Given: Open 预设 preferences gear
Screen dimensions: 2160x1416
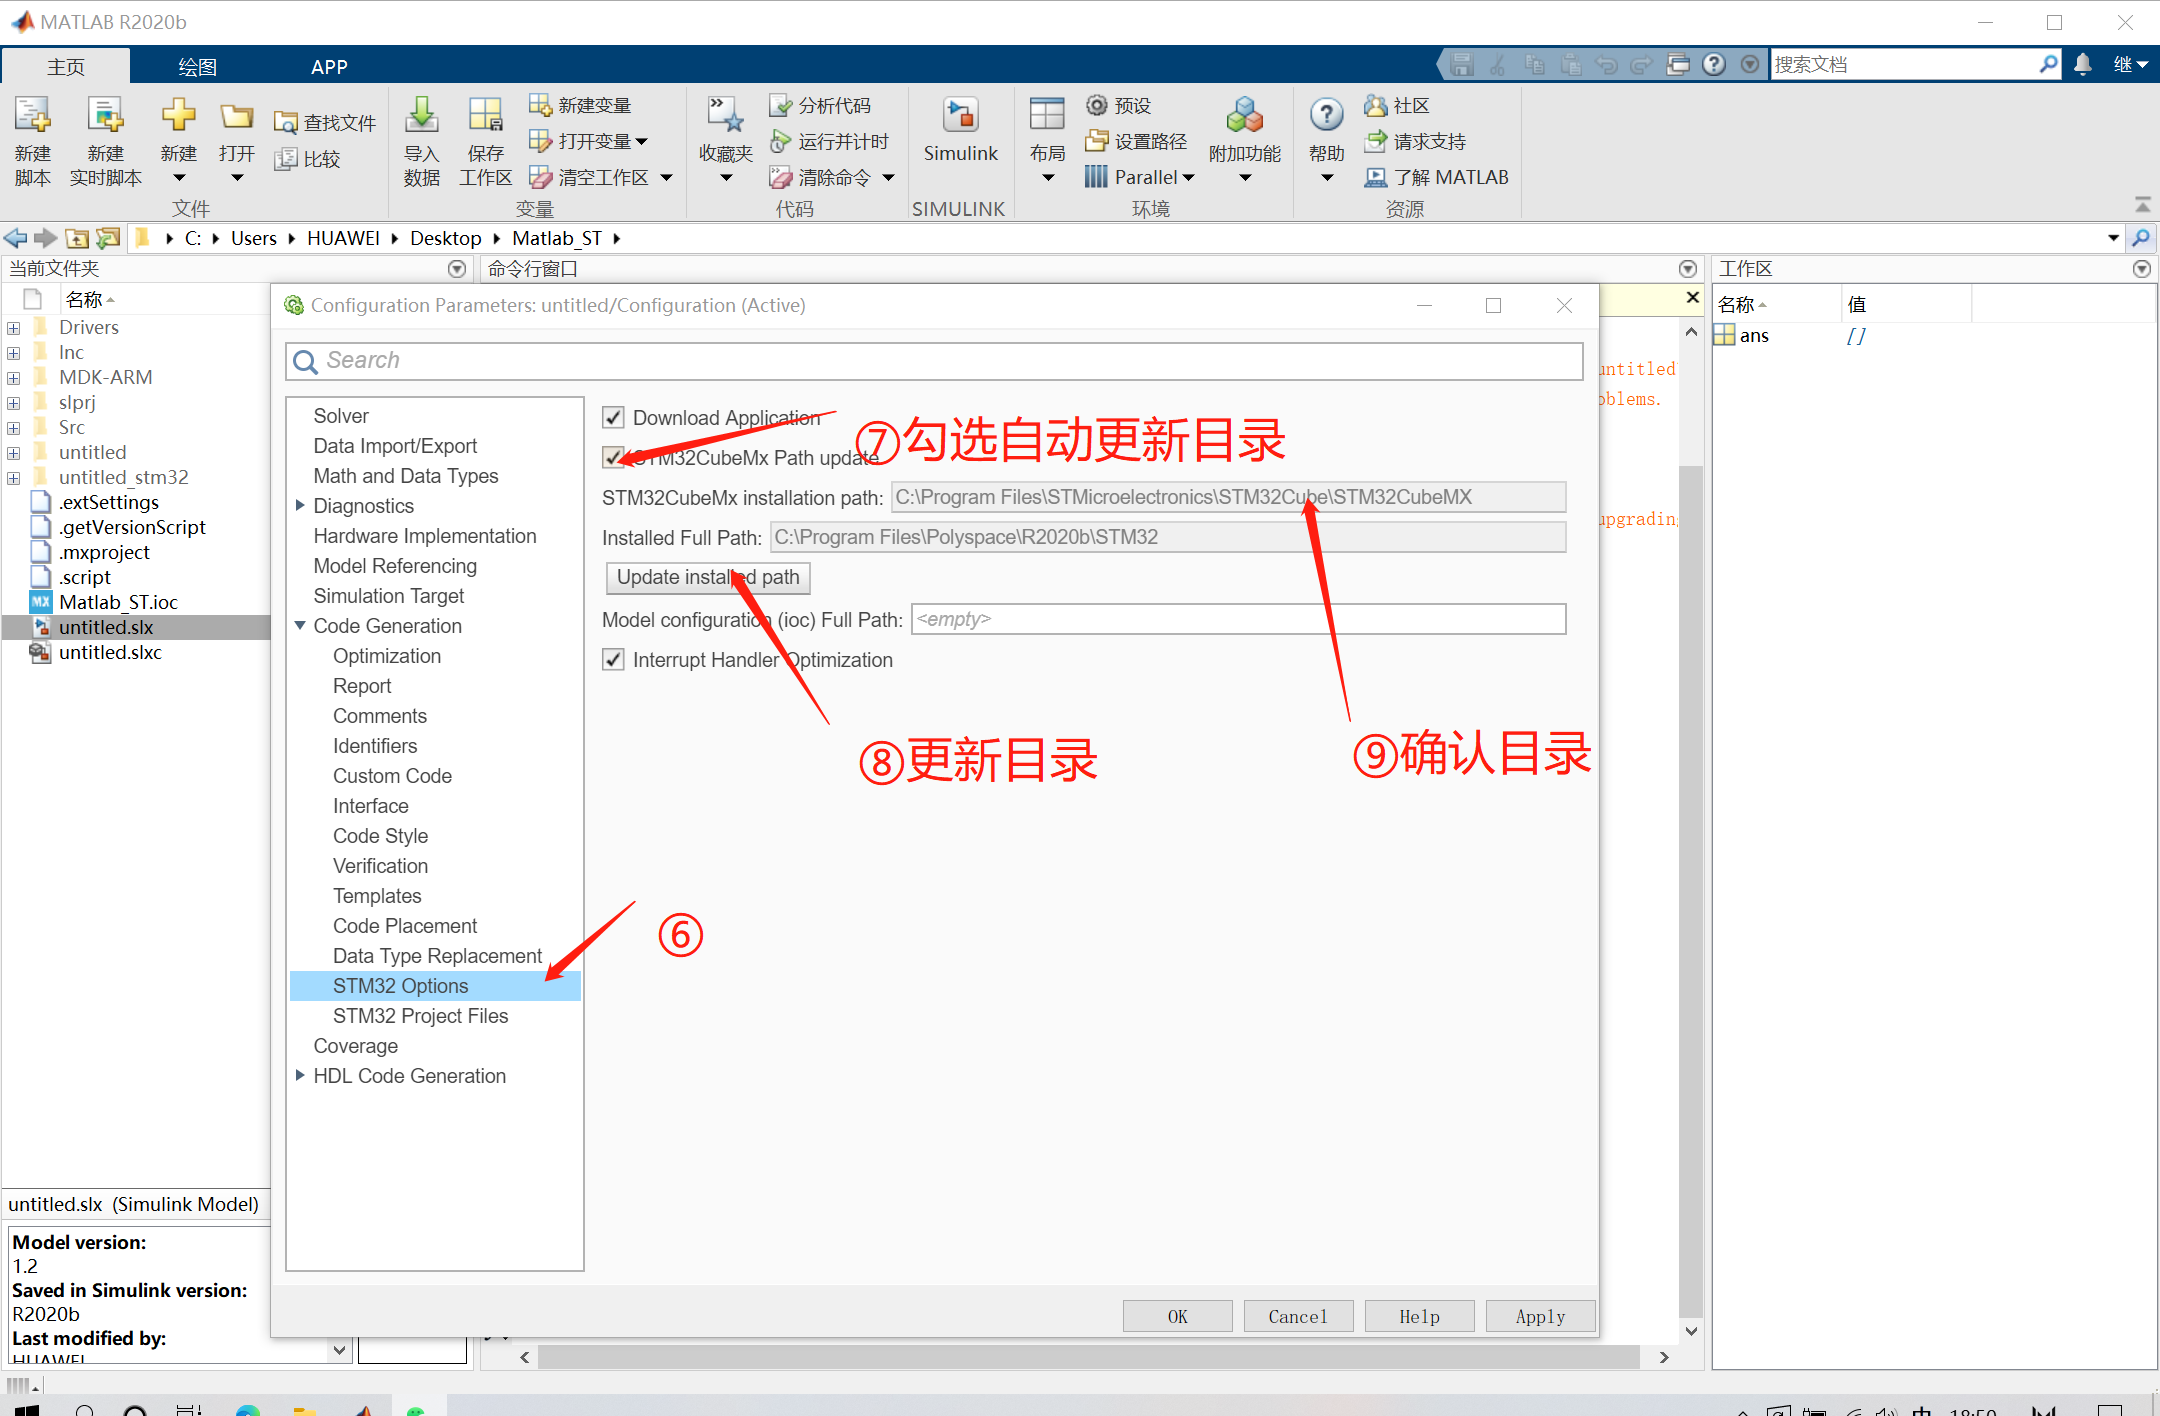Looking at the screenshot, I should coord(1097,105).
